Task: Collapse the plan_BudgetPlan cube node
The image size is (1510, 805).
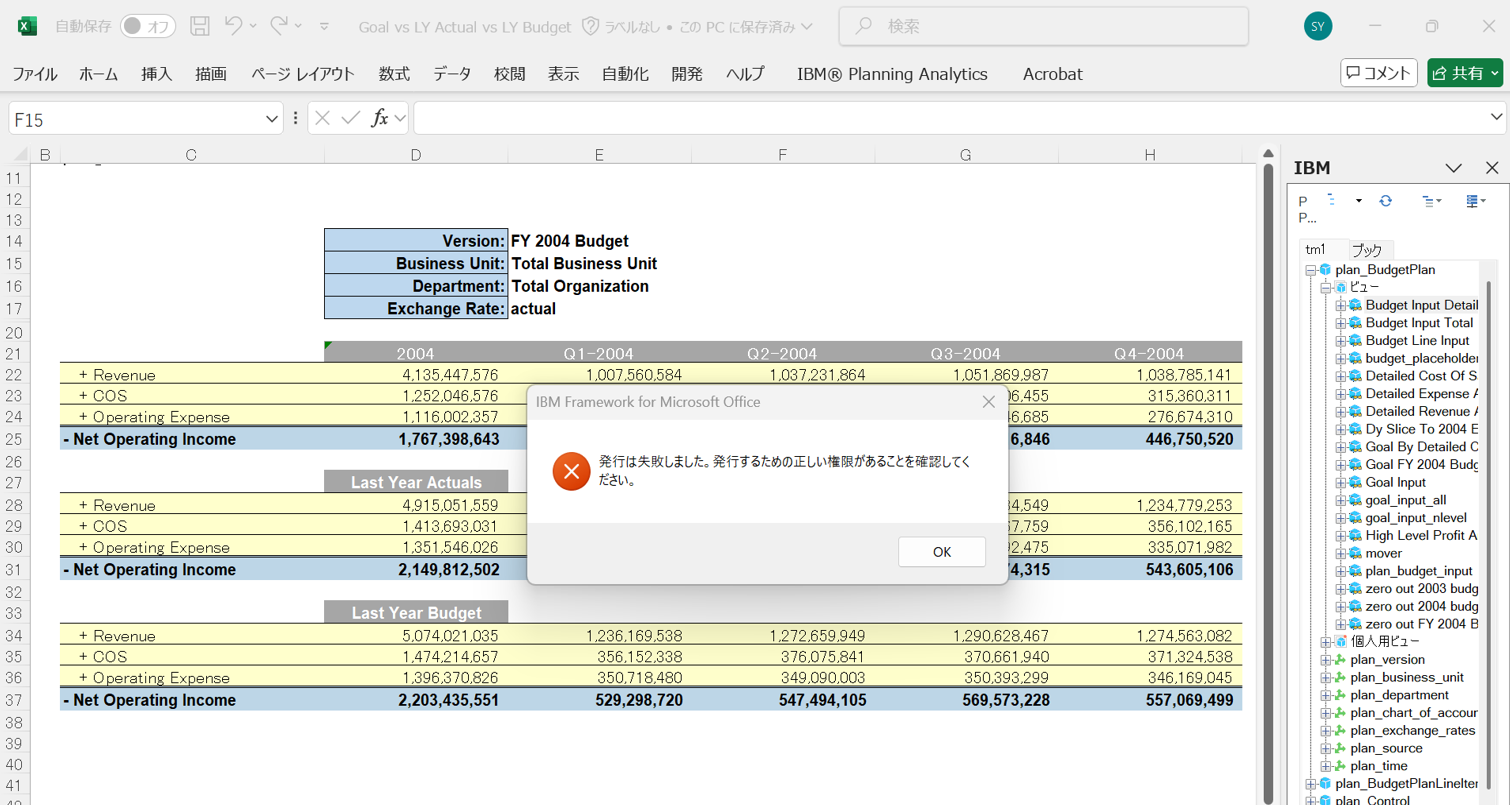Action: (x=1310, y=270)
